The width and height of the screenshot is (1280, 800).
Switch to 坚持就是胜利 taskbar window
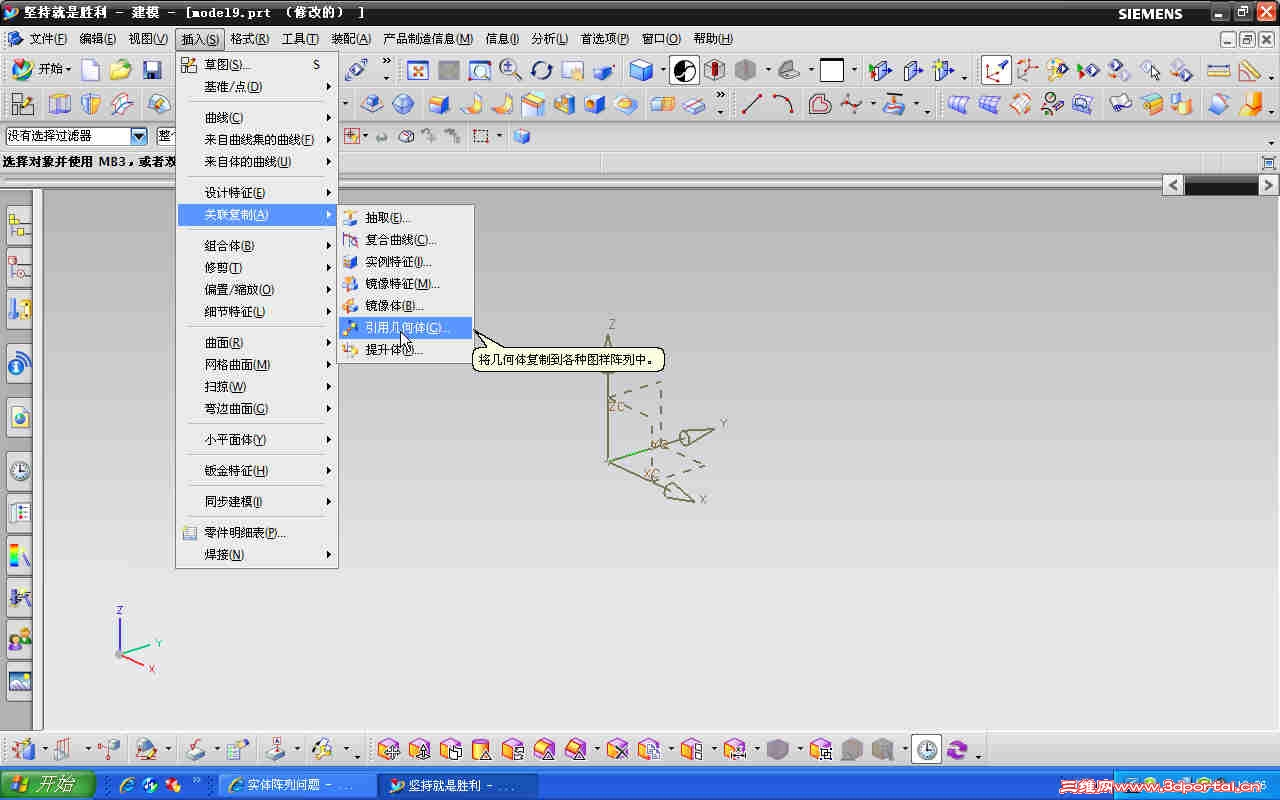coord(459,785)
